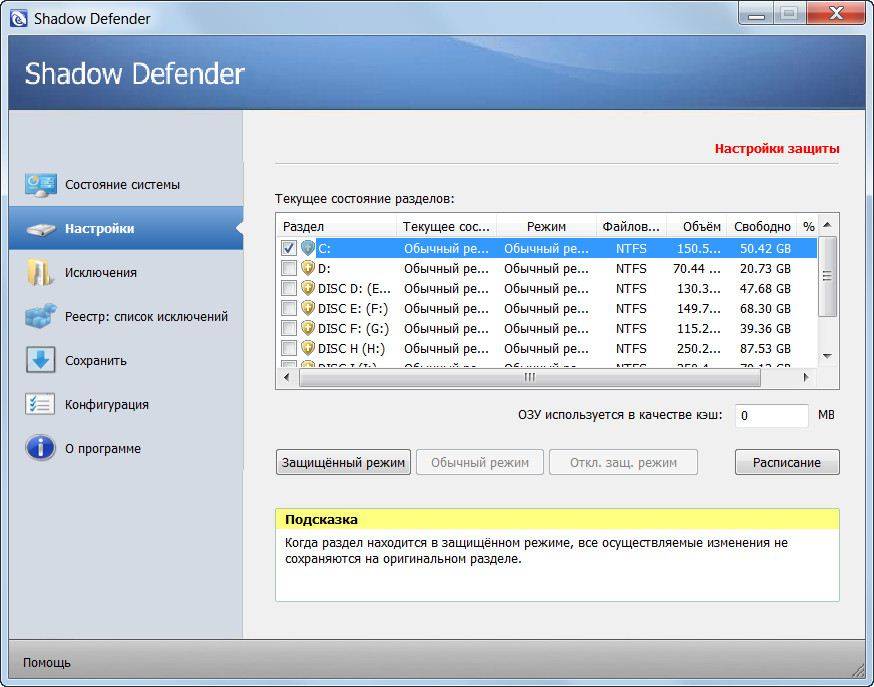Screen dimensions: 874x687
Task: Uncheck the C: partition checkbox
Action: [x=289, y=248]
